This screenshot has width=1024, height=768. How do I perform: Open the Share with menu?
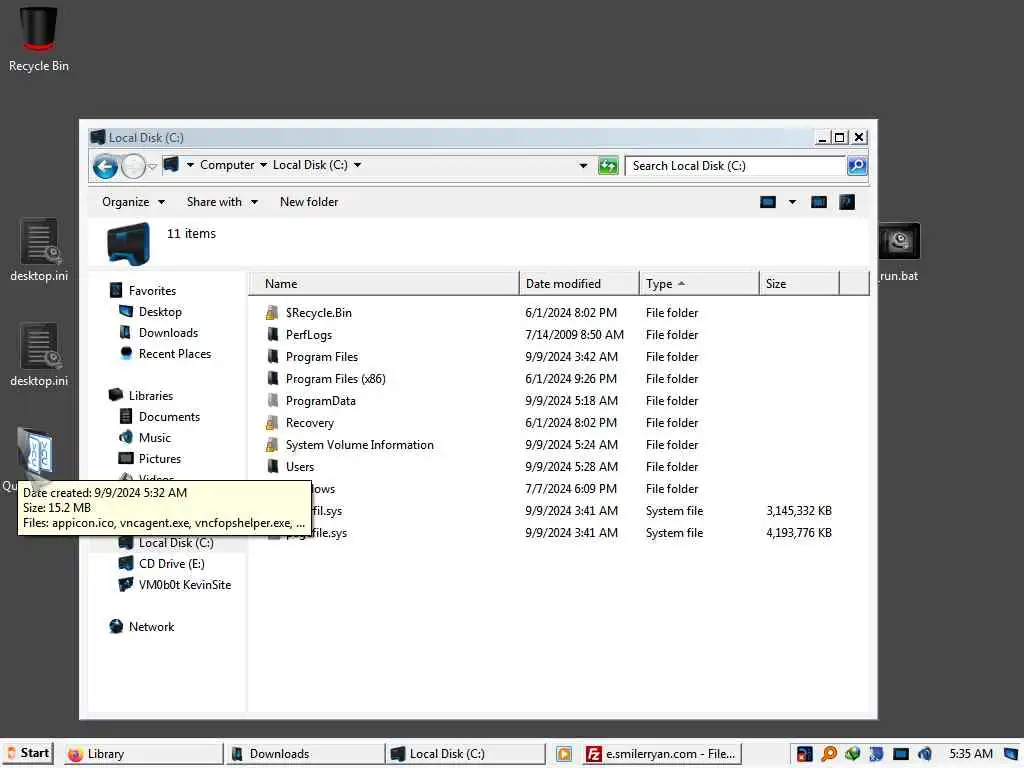(x=222, y=202)
